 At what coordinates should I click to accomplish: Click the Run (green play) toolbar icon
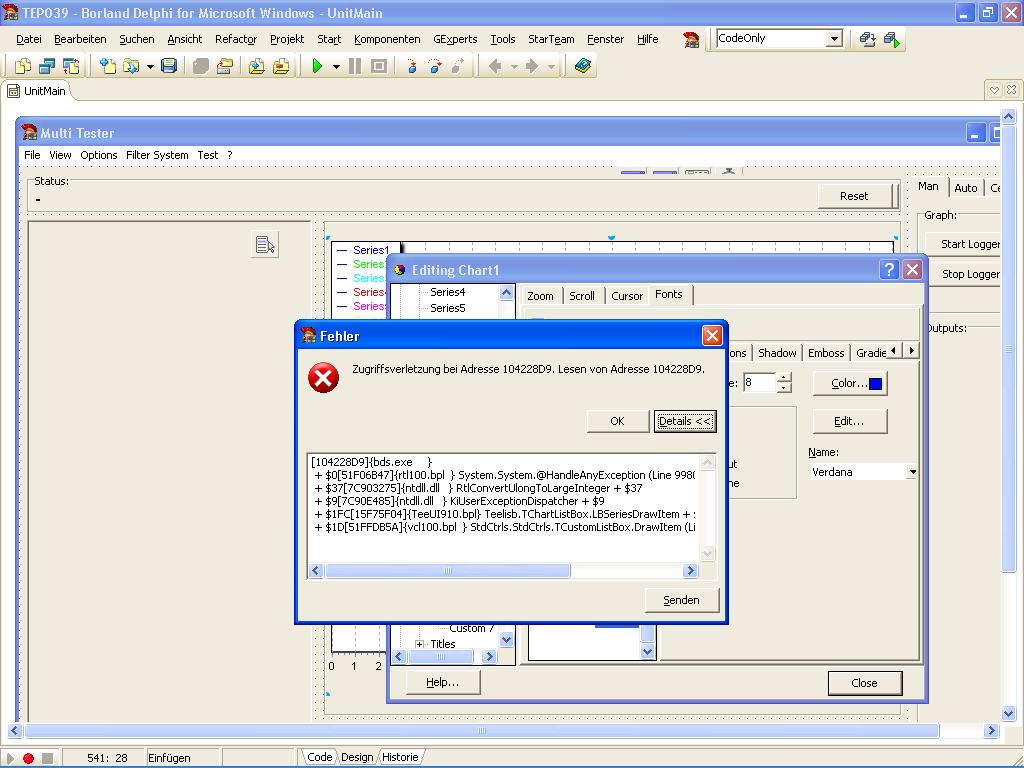317,66
